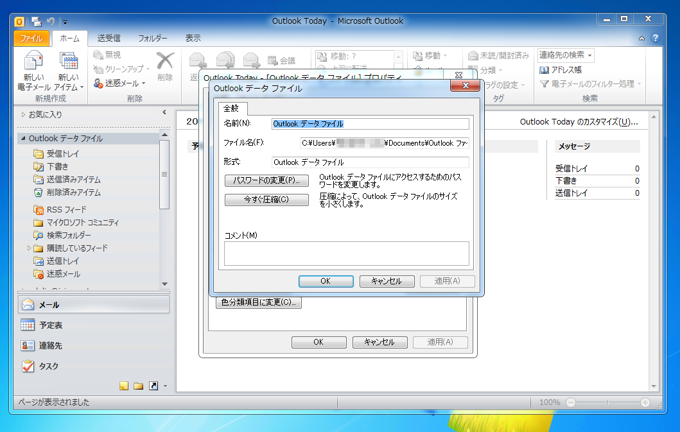Switch to the View (表示) tab

(x=193, y=38)
